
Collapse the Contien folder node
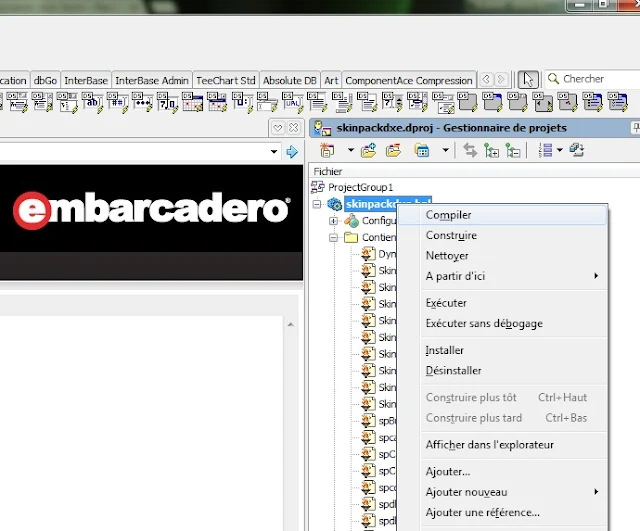[333, 237]
